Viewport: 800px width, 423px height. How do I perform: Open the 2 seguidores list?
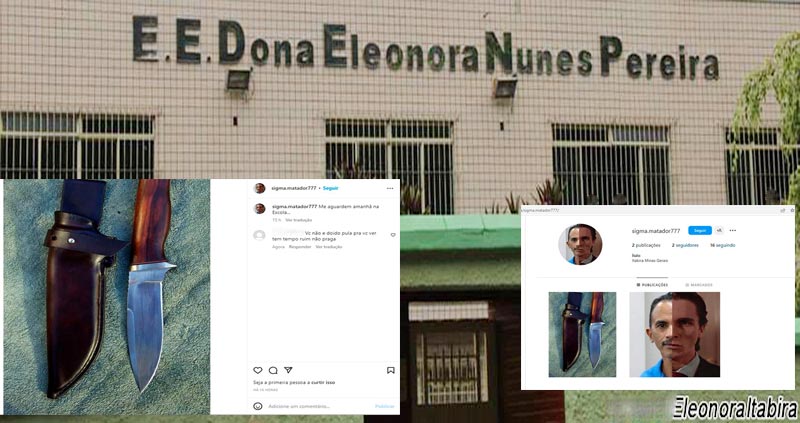tap(685, 245)
